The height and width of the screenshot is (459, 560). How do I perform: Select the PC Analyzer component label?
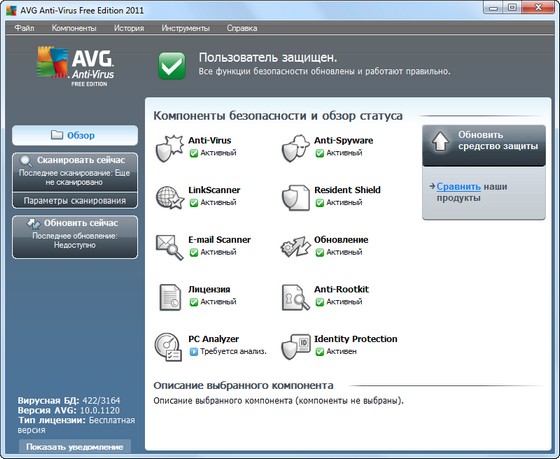(214, 339)
